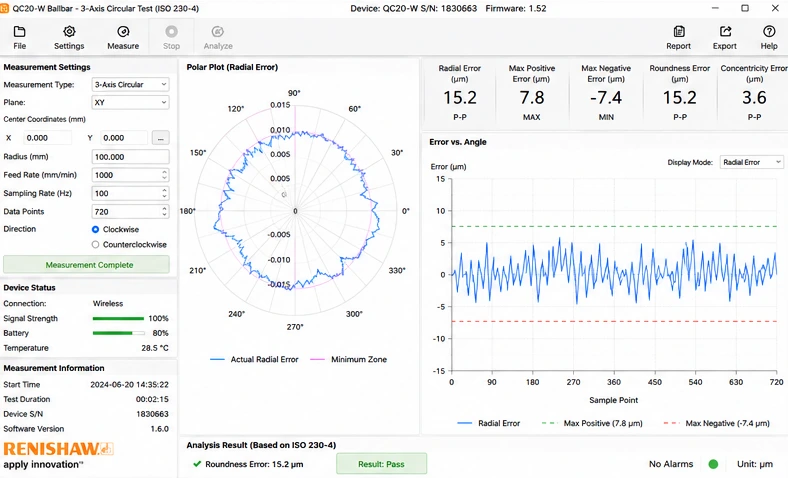Click the Error vs. Angle heading
The height and width of the screenshot is (478, 788).
click(x=458, y=142)
